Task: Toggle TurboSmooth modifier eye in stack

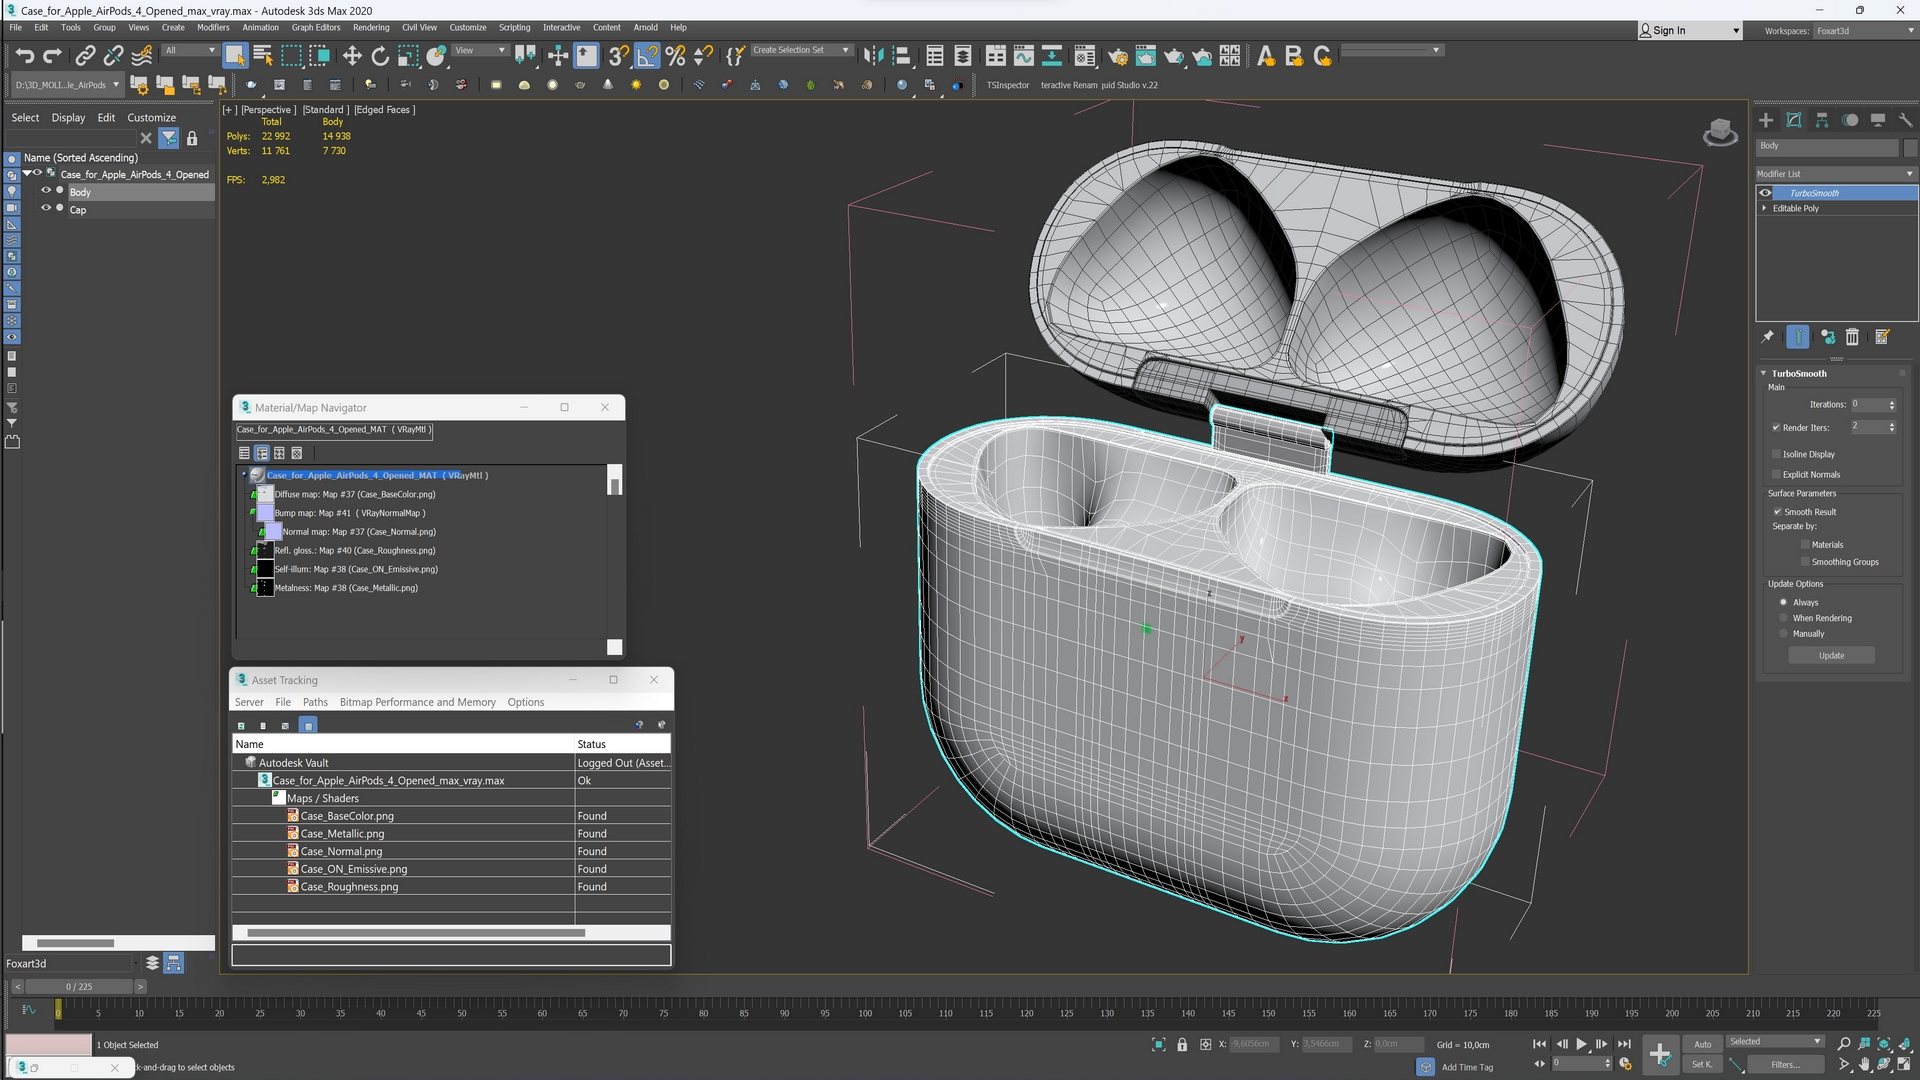Action: coord(1765,193)
